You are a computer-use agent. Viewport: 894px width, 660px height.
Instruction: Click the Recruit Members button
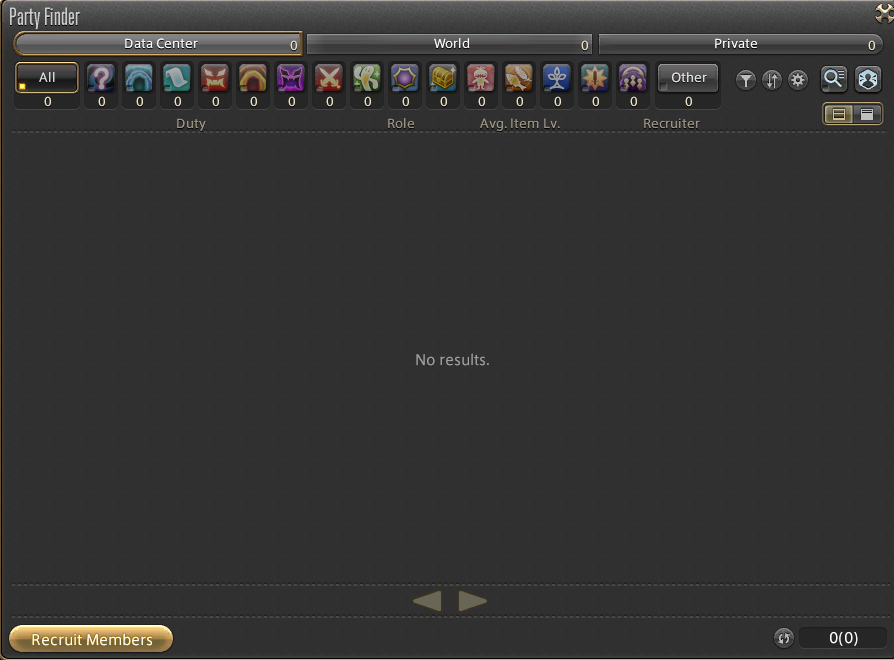point(91,639)
